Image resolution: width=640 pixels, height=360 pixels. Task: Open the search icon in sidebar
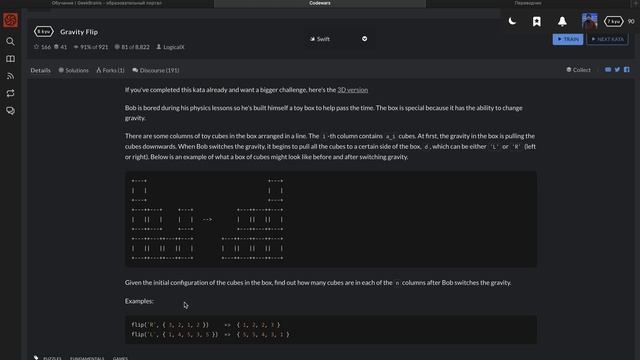click(x=10, y=42)
